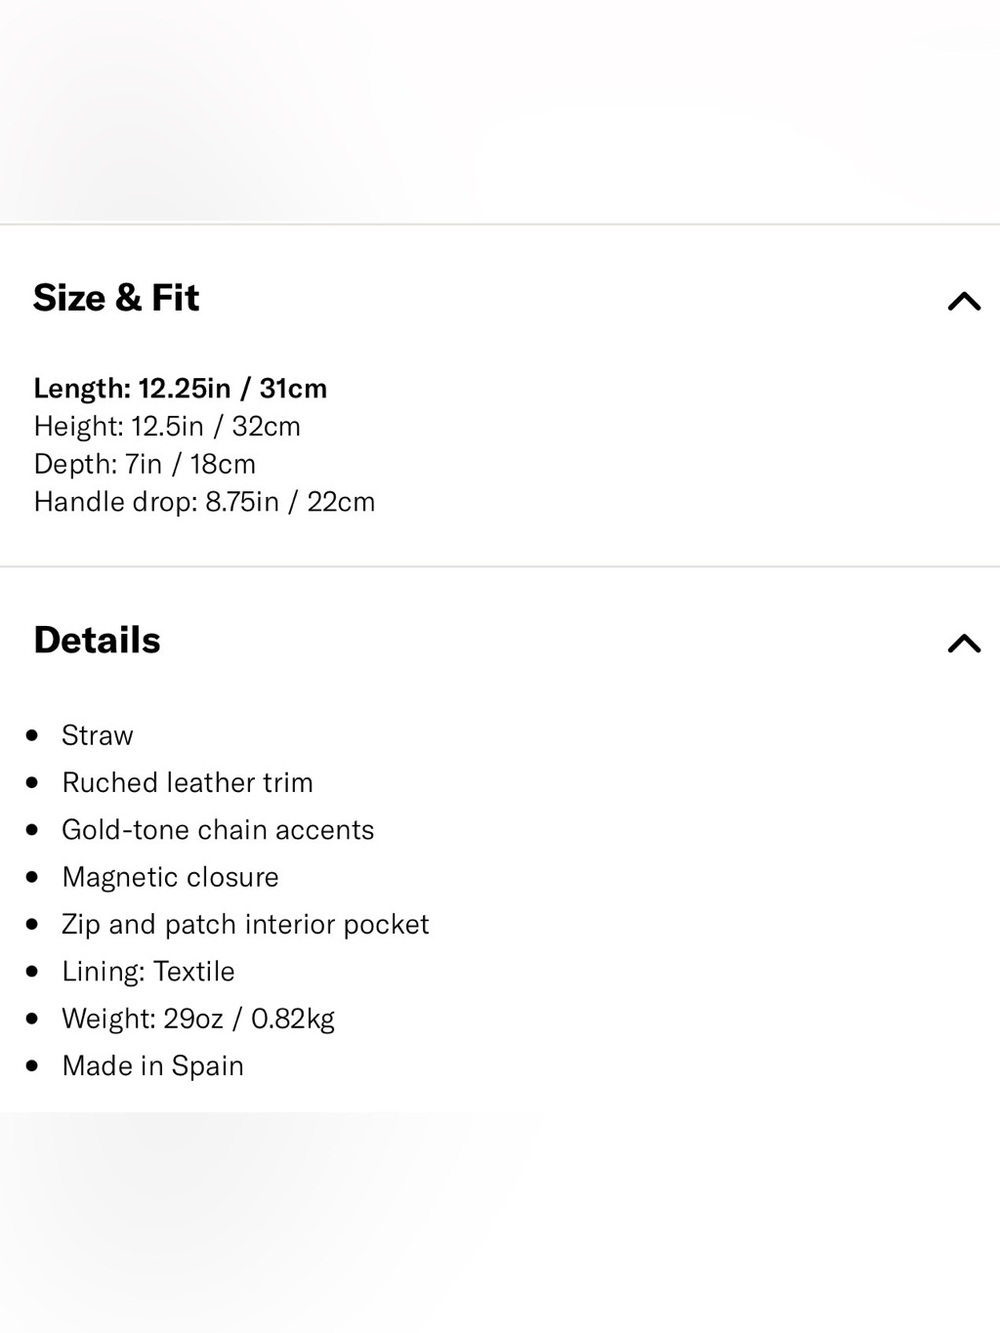This screenshot has height=1333, width=1000.
Task: Click the Details heading
Action: [97, 640]
